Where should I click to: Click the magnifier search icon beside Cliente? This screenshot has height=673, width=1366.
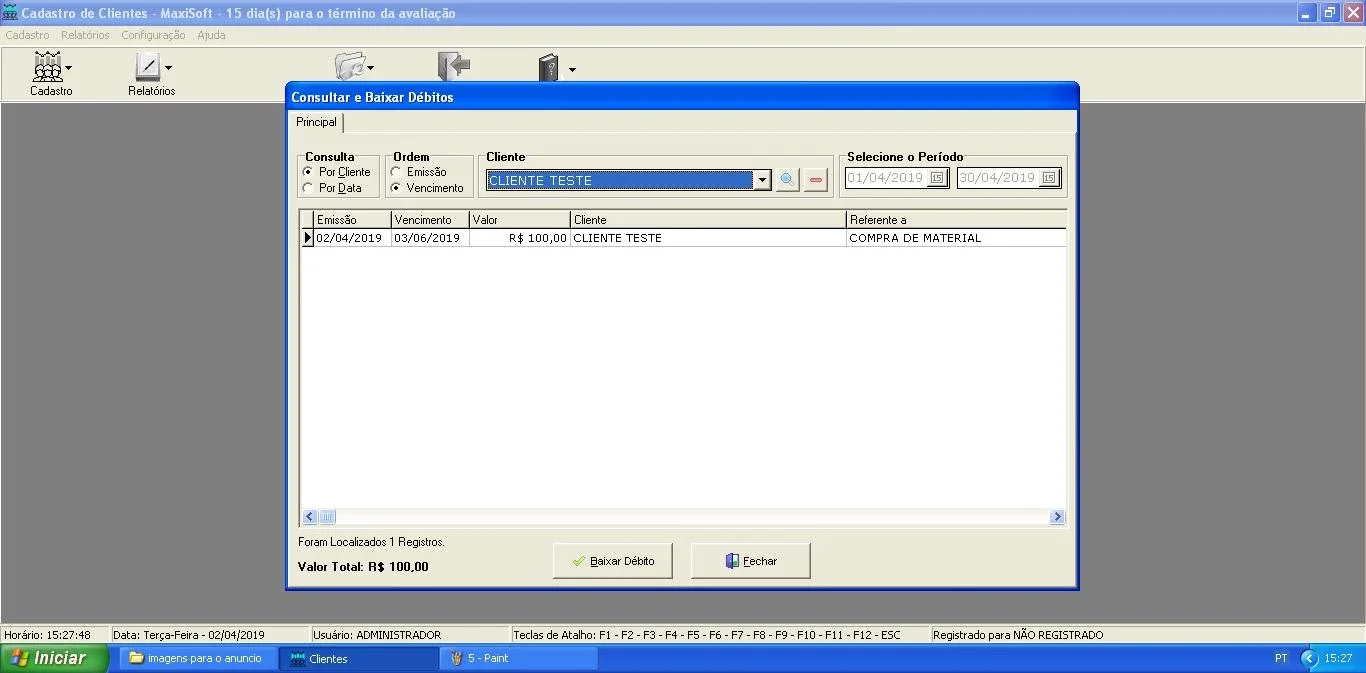788,180
